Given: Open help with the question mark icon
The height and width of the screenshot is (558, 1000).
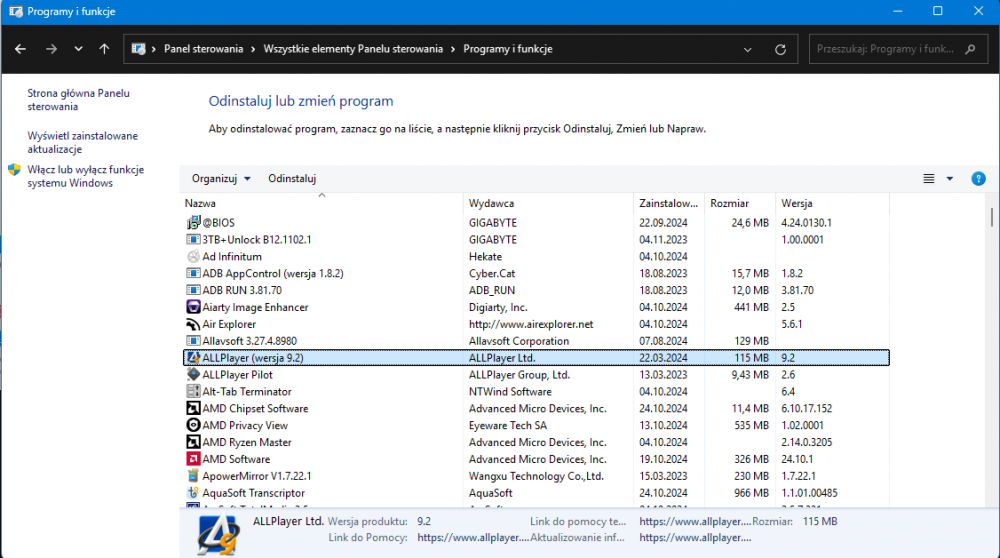Looking at the screenshot, I should tap(978, 179).
